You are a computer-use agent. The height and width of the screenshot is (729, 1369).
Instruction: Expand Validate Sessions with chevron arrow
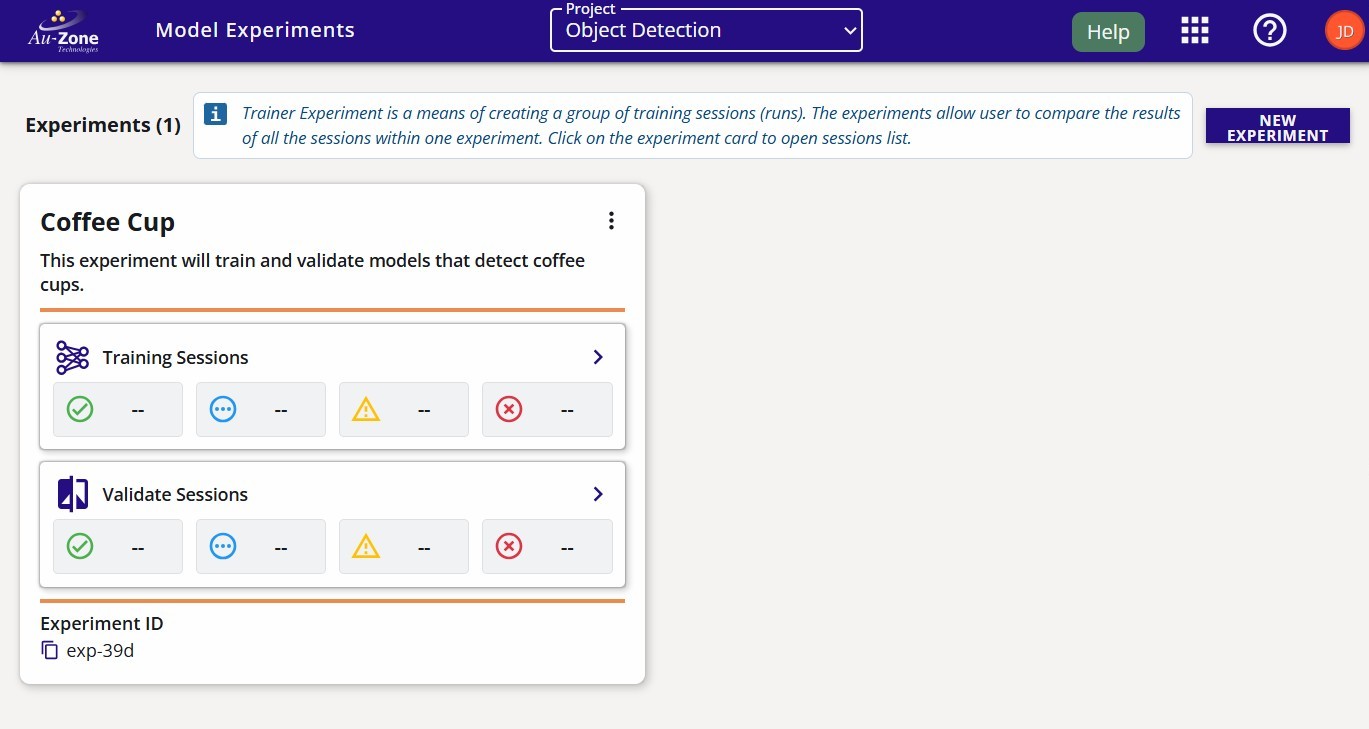coord(598,494)
